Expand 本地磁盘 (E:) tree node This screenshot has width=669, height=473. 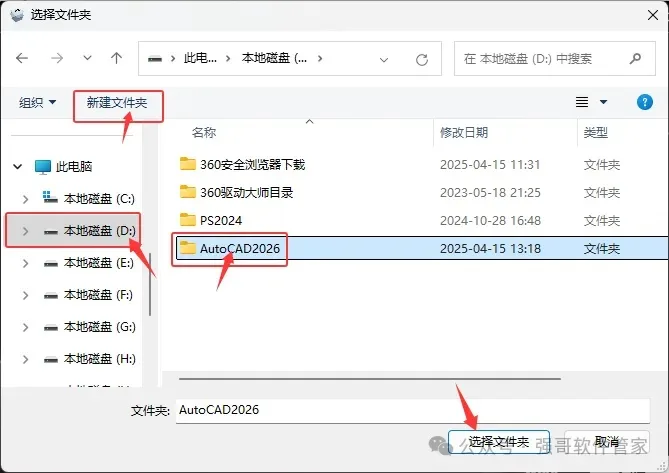coord(26,263)
